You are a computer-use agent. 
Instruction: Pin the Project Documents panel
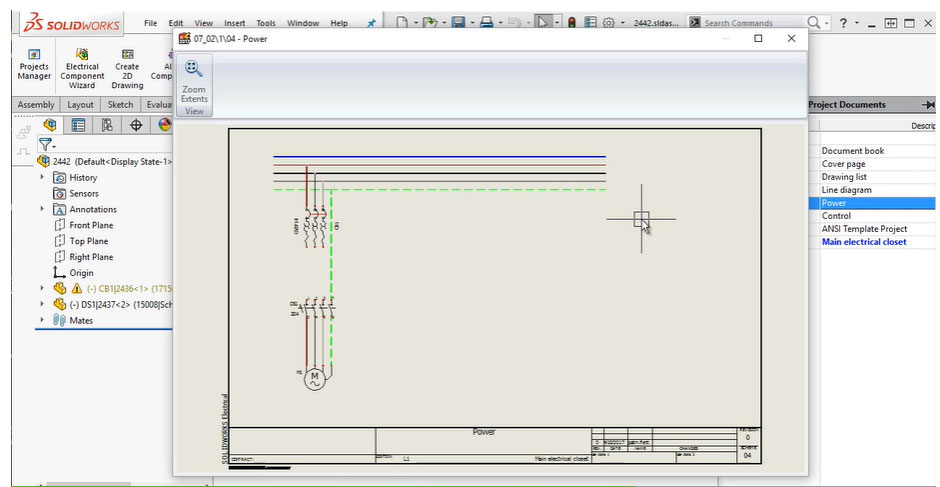927,105
